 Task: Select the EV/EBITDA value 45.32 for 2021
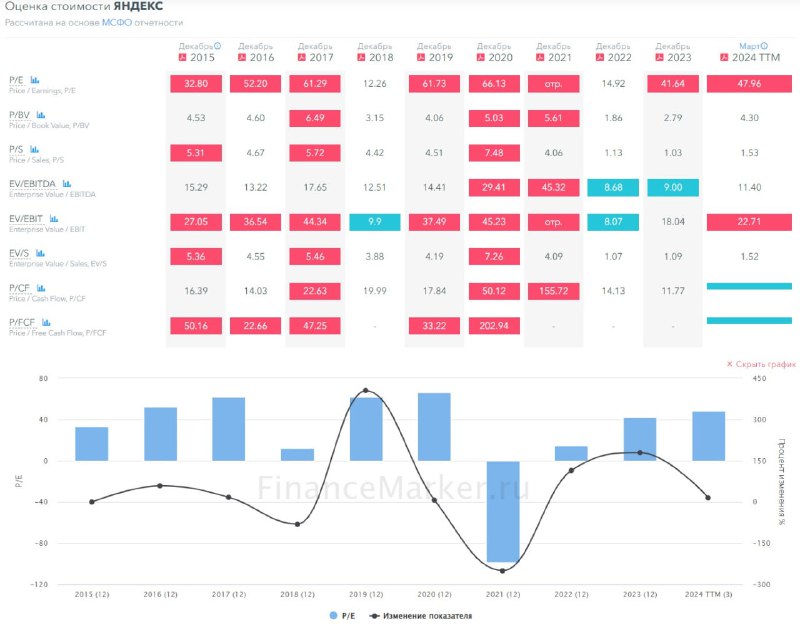[554, 187]
